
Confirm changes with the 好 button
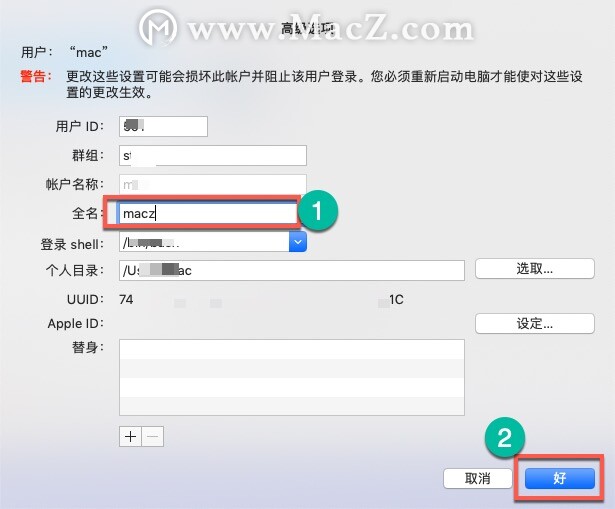point(560,478)
